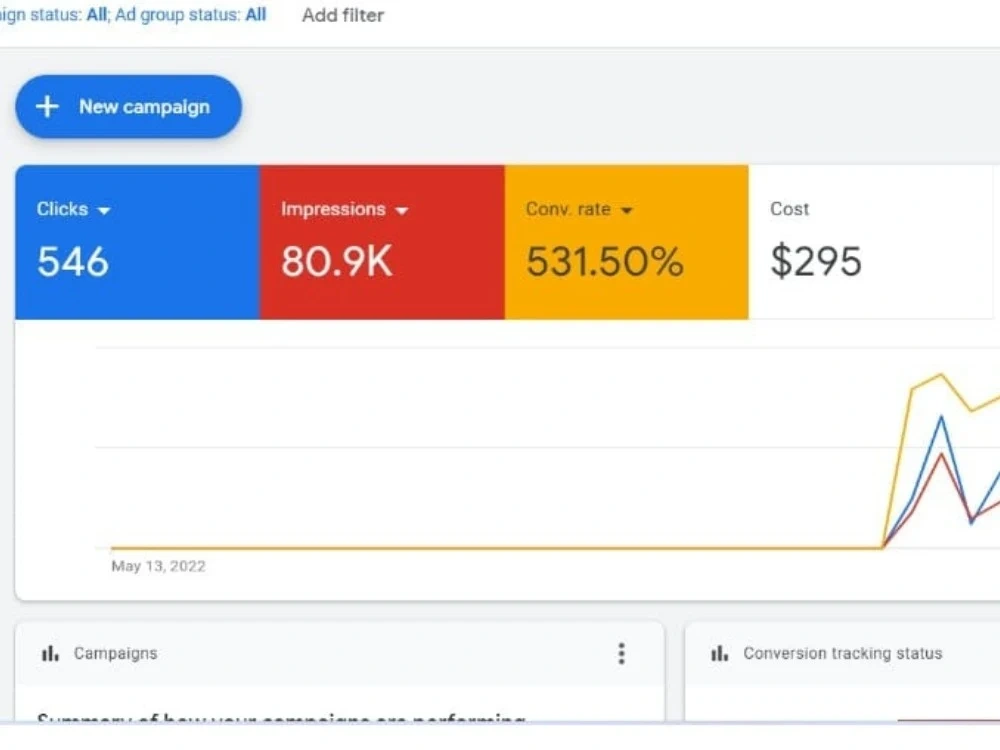Image resolution: width=1000 pixels, height=750 pixels.
Task: Click the Cost label text
Action: click(x=790, y=209)
